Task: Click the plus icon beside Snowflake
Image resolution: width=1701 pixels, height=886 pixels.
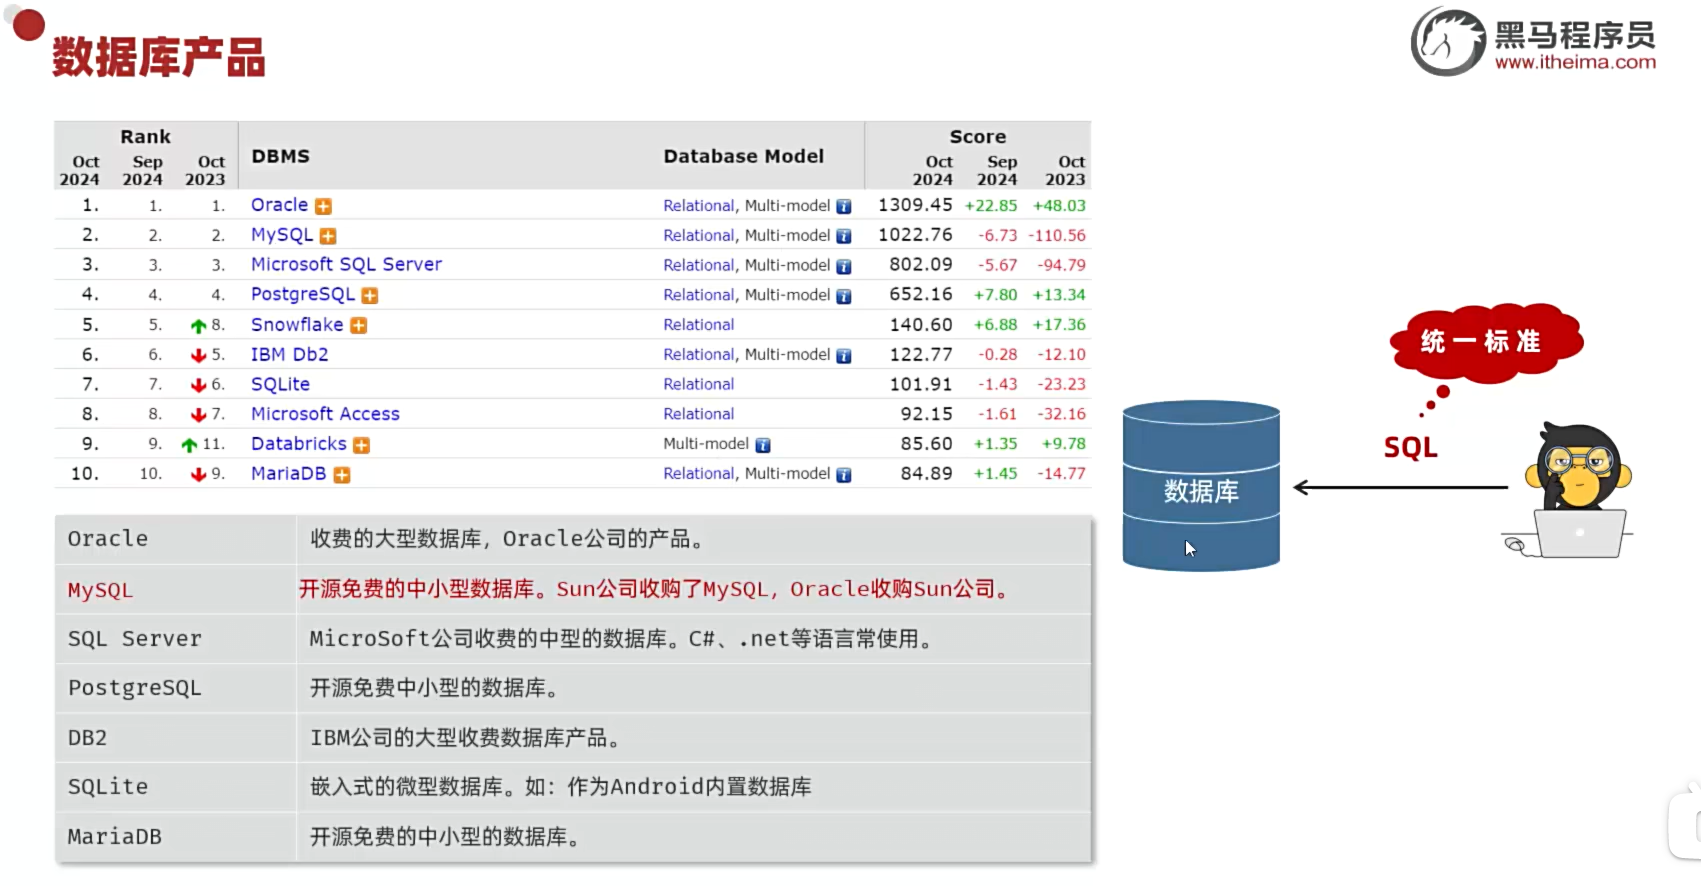Action: pyautogui.click(x=359, y=326)
